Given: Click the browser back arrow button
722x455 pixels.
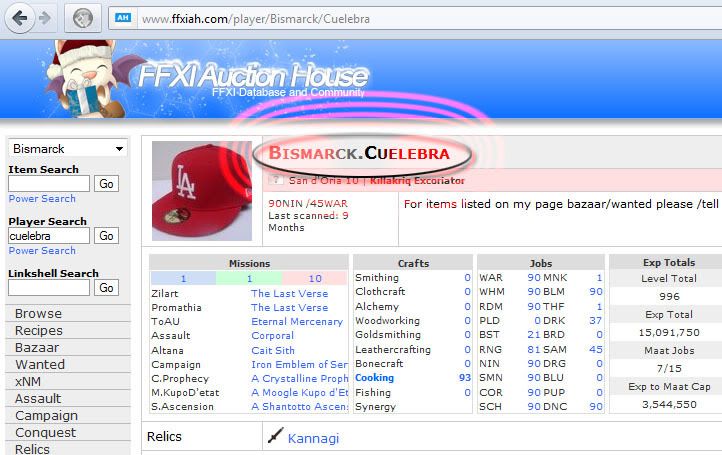Looking at the screenshot, I should click(x=19, y=17).
